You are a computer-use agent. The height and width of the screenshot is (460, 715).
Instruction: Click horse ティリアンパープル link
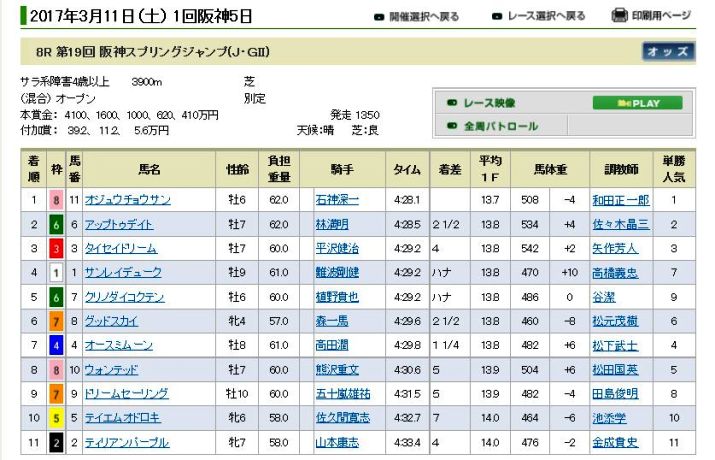[126, 442]
